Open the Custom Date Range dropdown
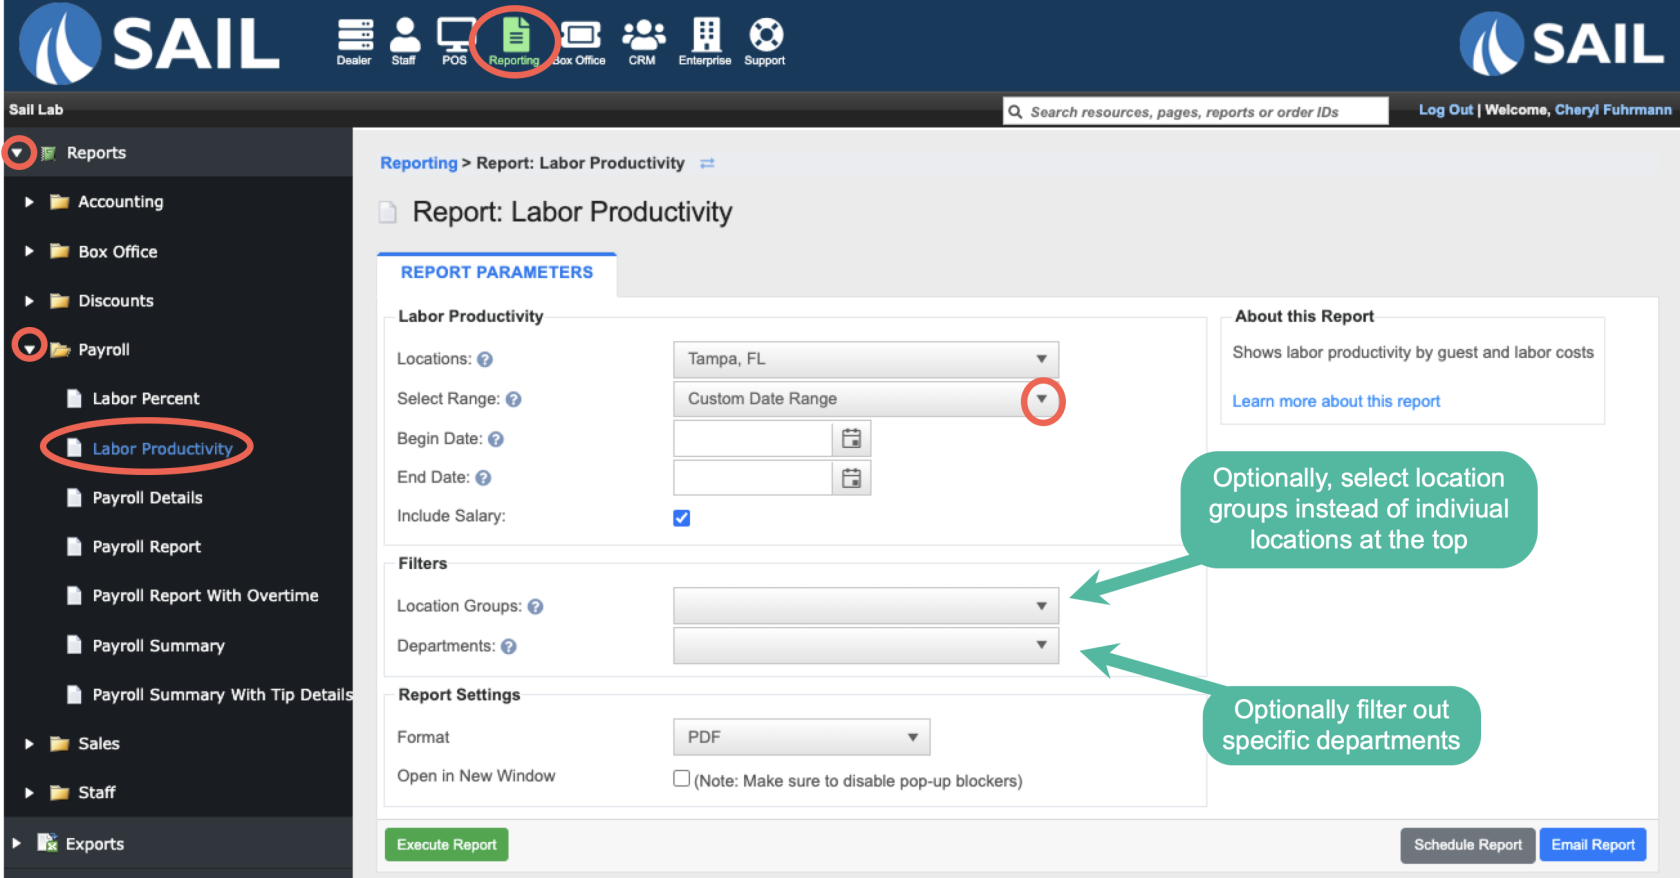The width and height of the screenshot is (1680, 878). tap(866, 399)
